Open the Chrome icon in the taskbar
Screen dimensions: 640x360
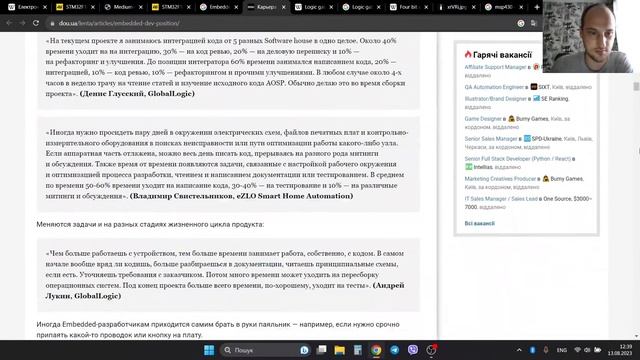point(376,350)
